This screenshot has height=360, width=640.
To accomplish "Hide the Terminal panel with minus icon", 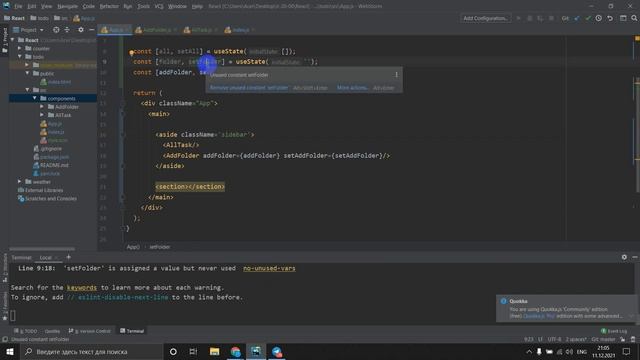I will [635, 257].
